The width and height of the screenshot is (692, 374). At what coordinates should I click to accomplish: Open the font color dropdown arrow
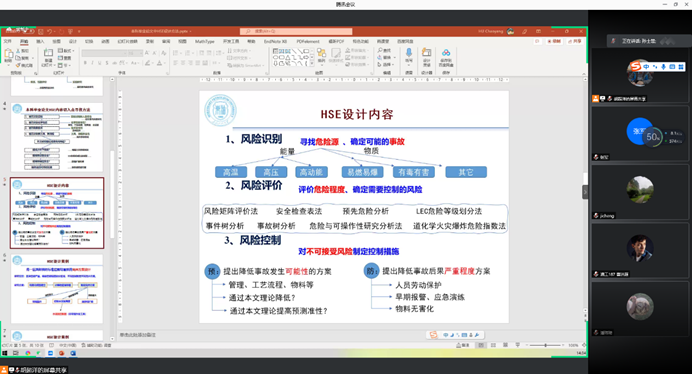165,63
